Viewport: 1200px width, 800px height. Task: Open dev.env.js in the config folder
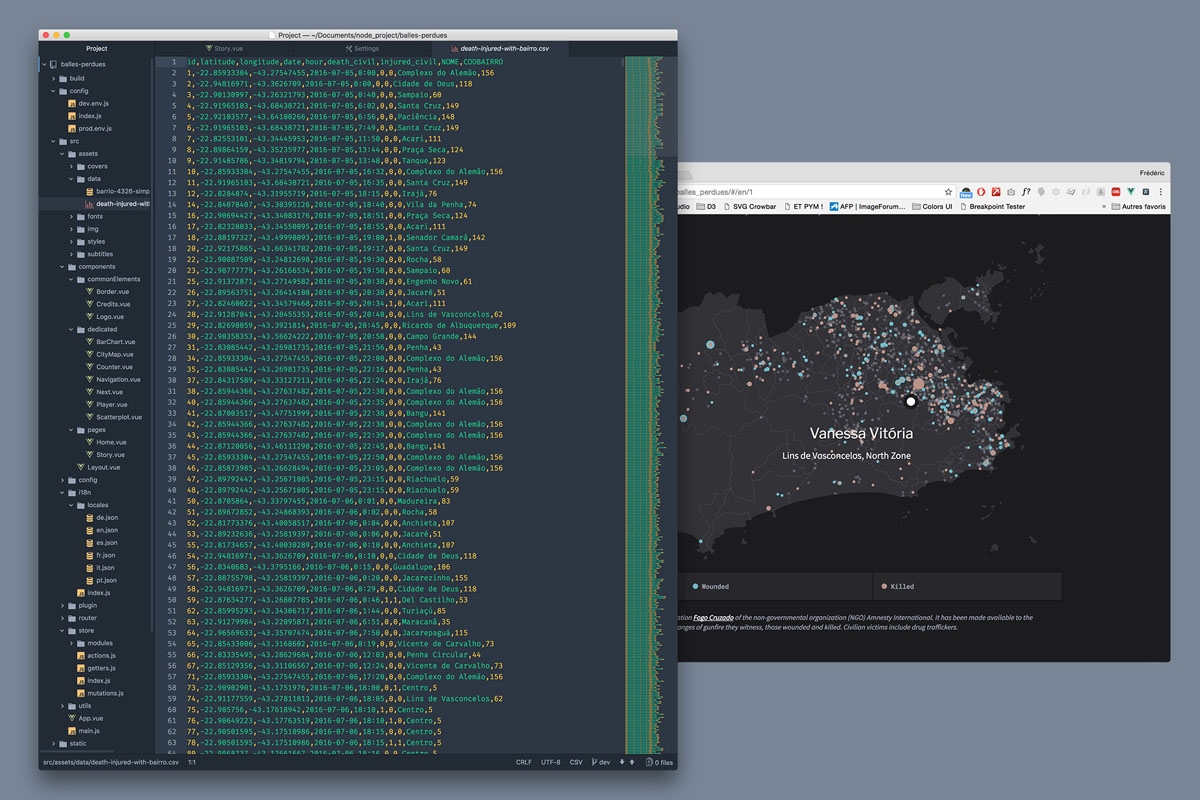(91, 103)
